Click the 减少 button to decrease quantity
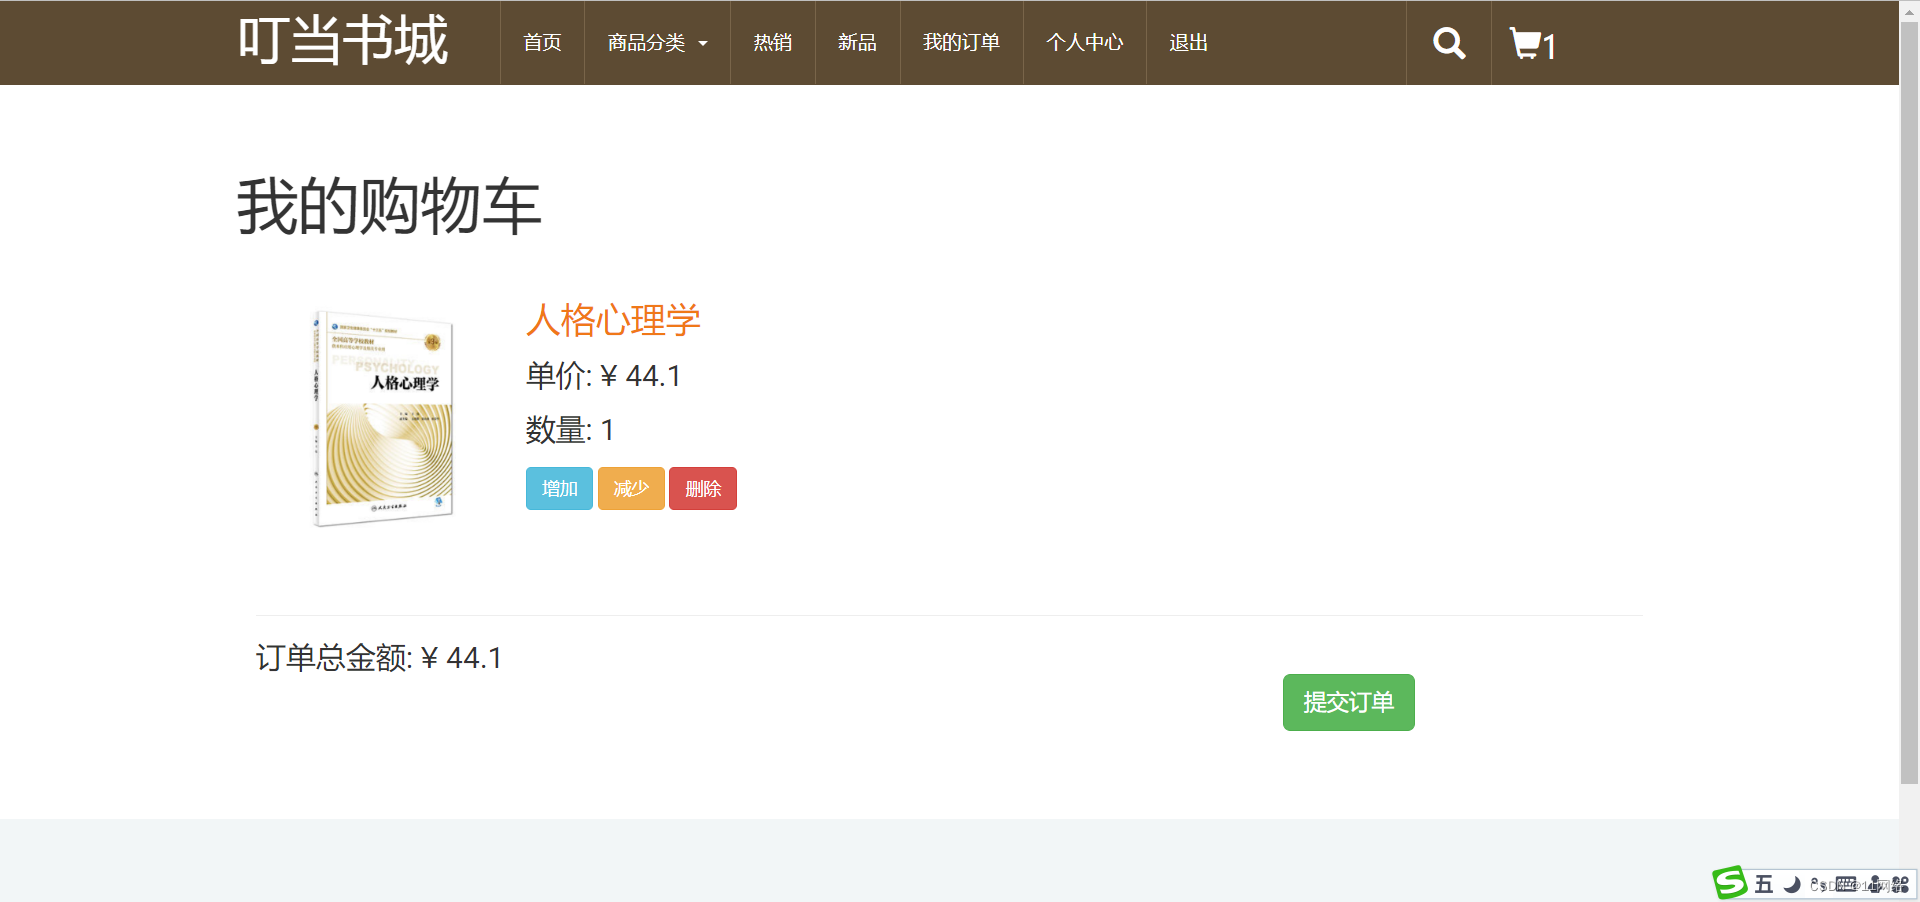This screenshot has height=902, width=1920. pos(630,488)
